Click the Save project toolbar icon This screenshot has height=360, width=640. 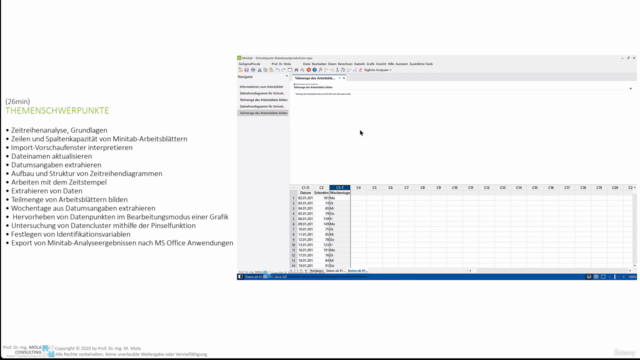click(247, 70)
